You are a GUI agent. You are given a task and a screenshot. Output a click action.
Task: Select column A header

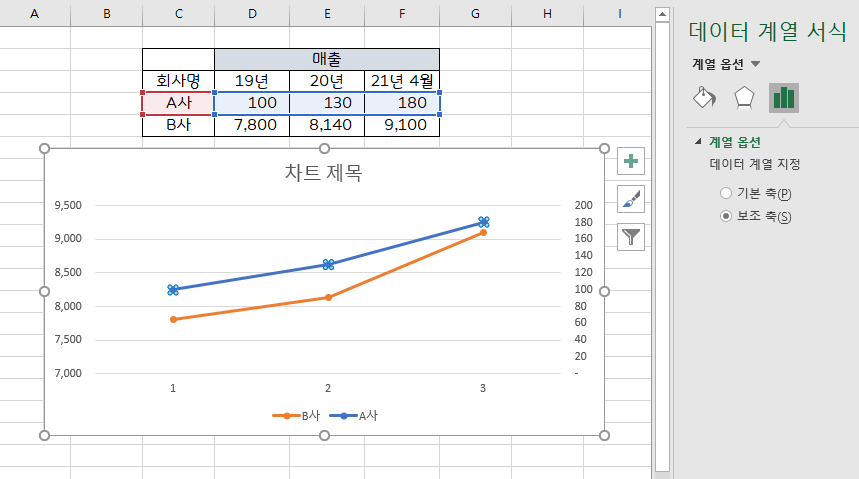click(x=35, y=14)
